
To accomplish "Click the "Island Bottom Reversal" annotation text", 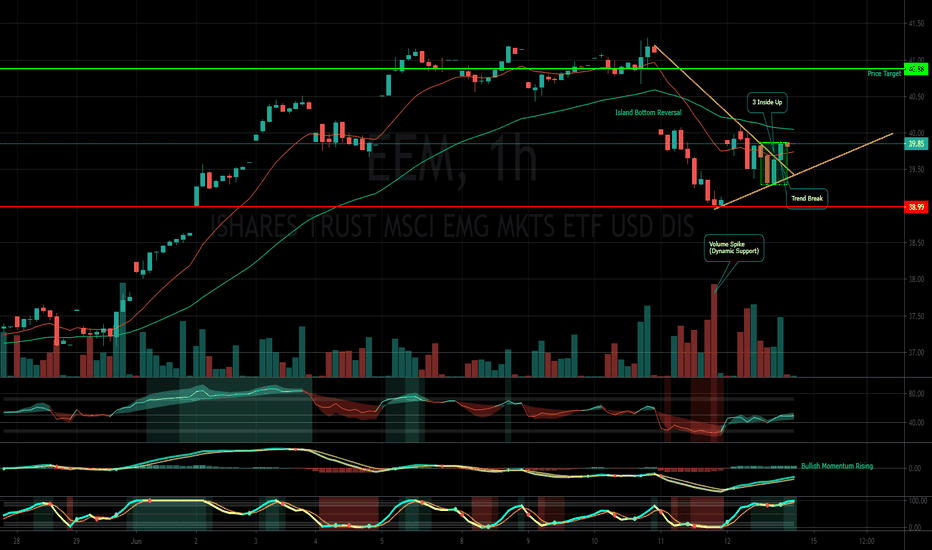I will tap(648, 112).
